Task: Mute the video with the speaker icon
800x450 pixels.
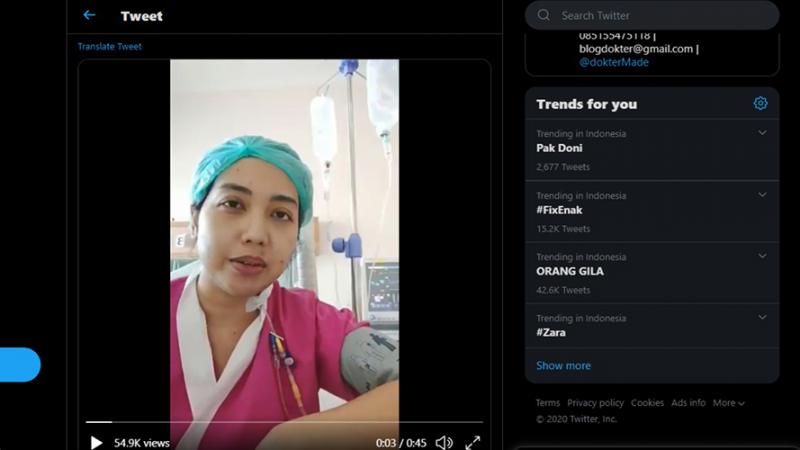Action: [x=444, y=442]
